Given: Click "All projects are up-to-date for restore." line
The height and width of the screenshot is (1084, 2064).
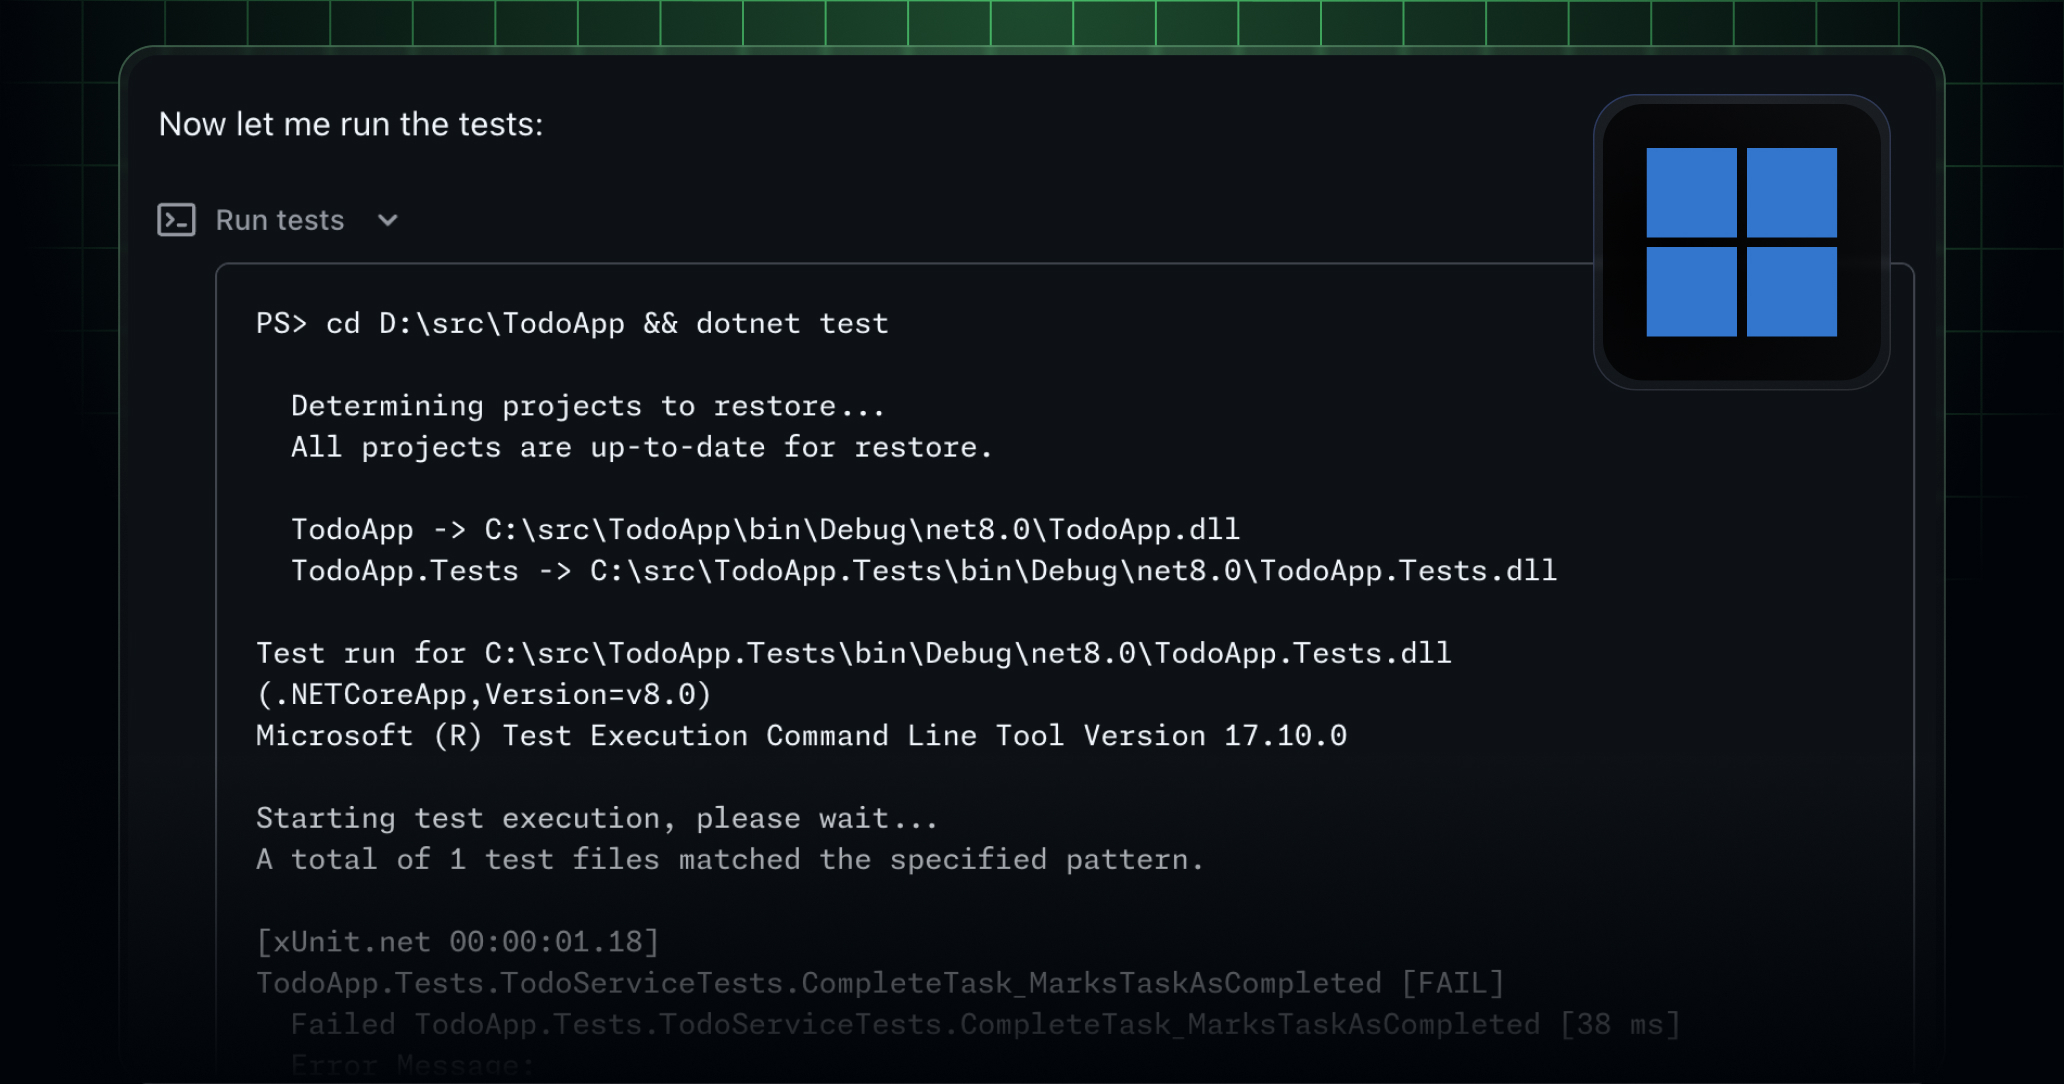Looking at the screenshot, I should (x=641, y=447).
